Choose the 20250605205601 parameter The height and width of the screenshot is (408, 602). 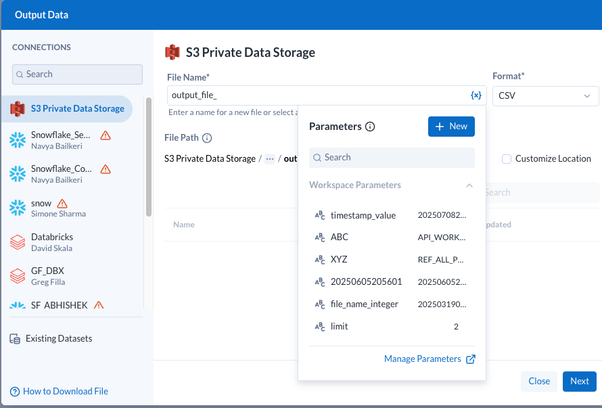(392, 282)
